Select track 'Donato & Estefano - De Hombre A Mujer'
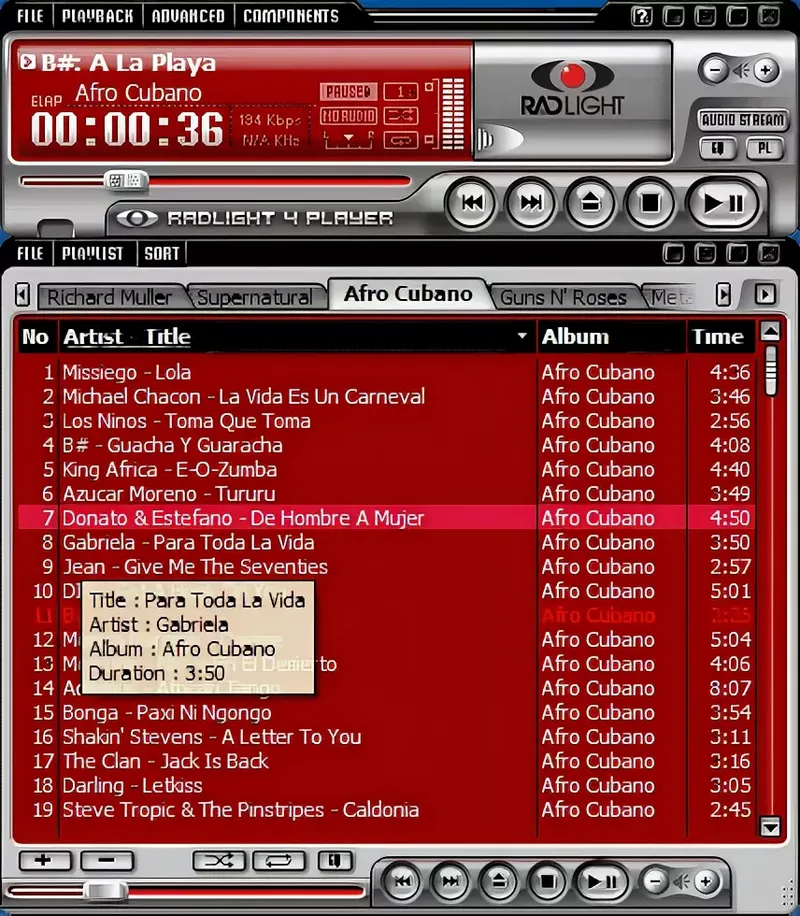The image size is (800, 916). (x=386, y=518)
